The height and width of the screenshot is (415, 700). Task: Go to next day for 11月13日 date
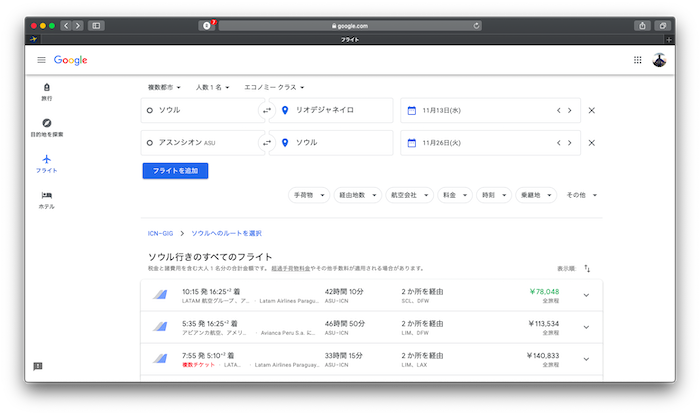570,110
